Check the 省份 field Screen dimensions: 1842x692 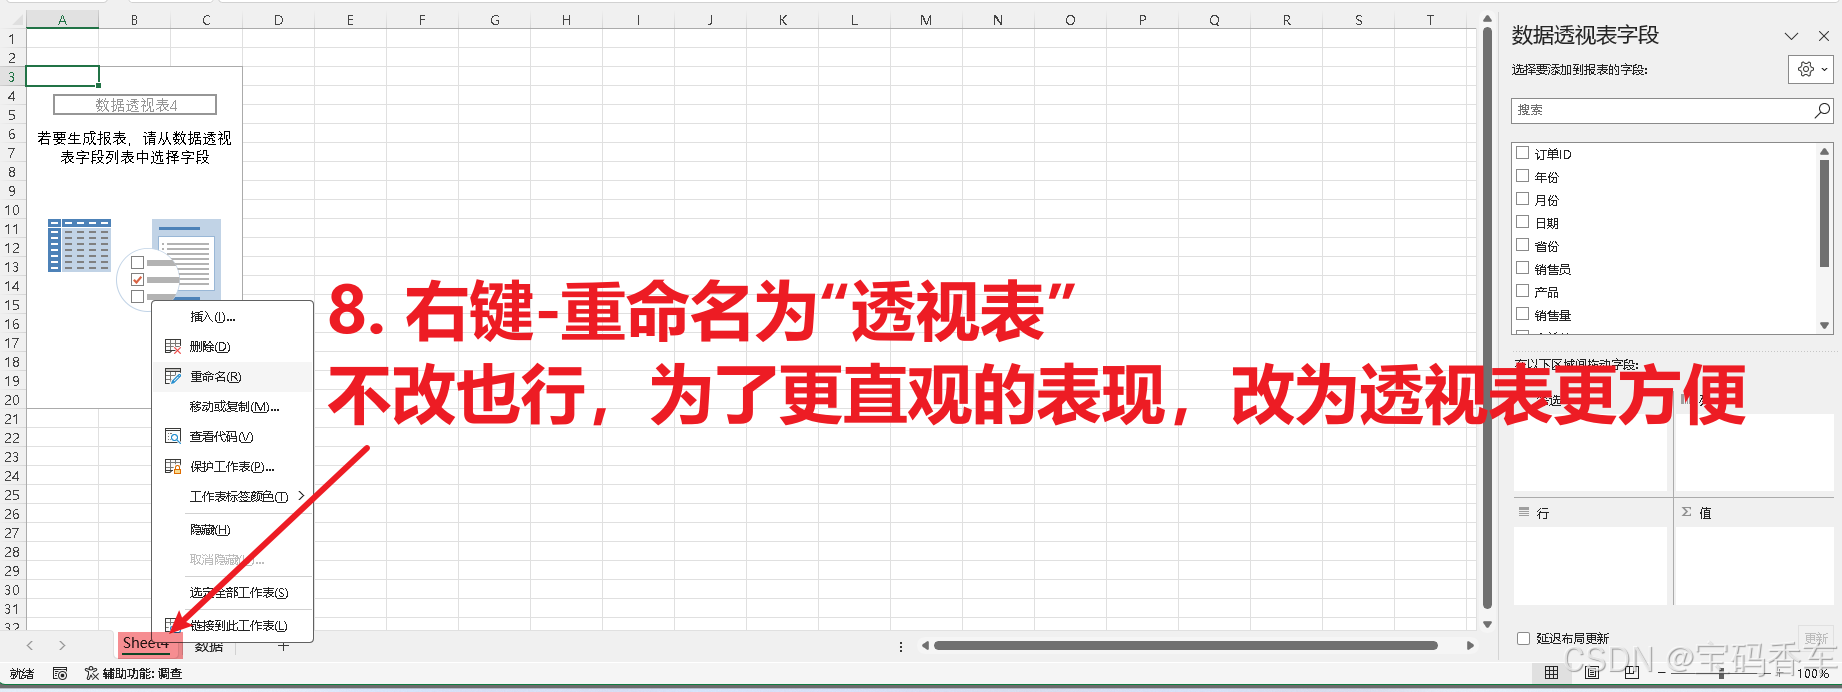1522,245
